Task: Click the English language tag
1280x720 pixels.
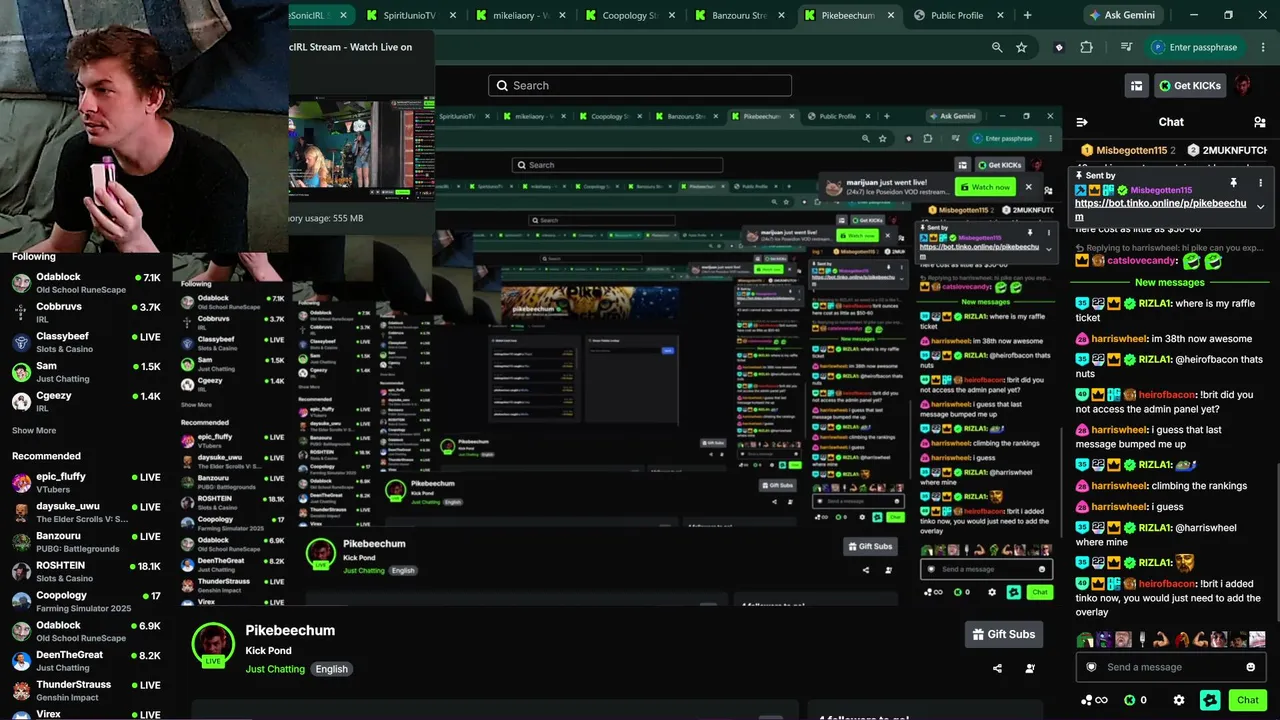Action: (331, 669)
